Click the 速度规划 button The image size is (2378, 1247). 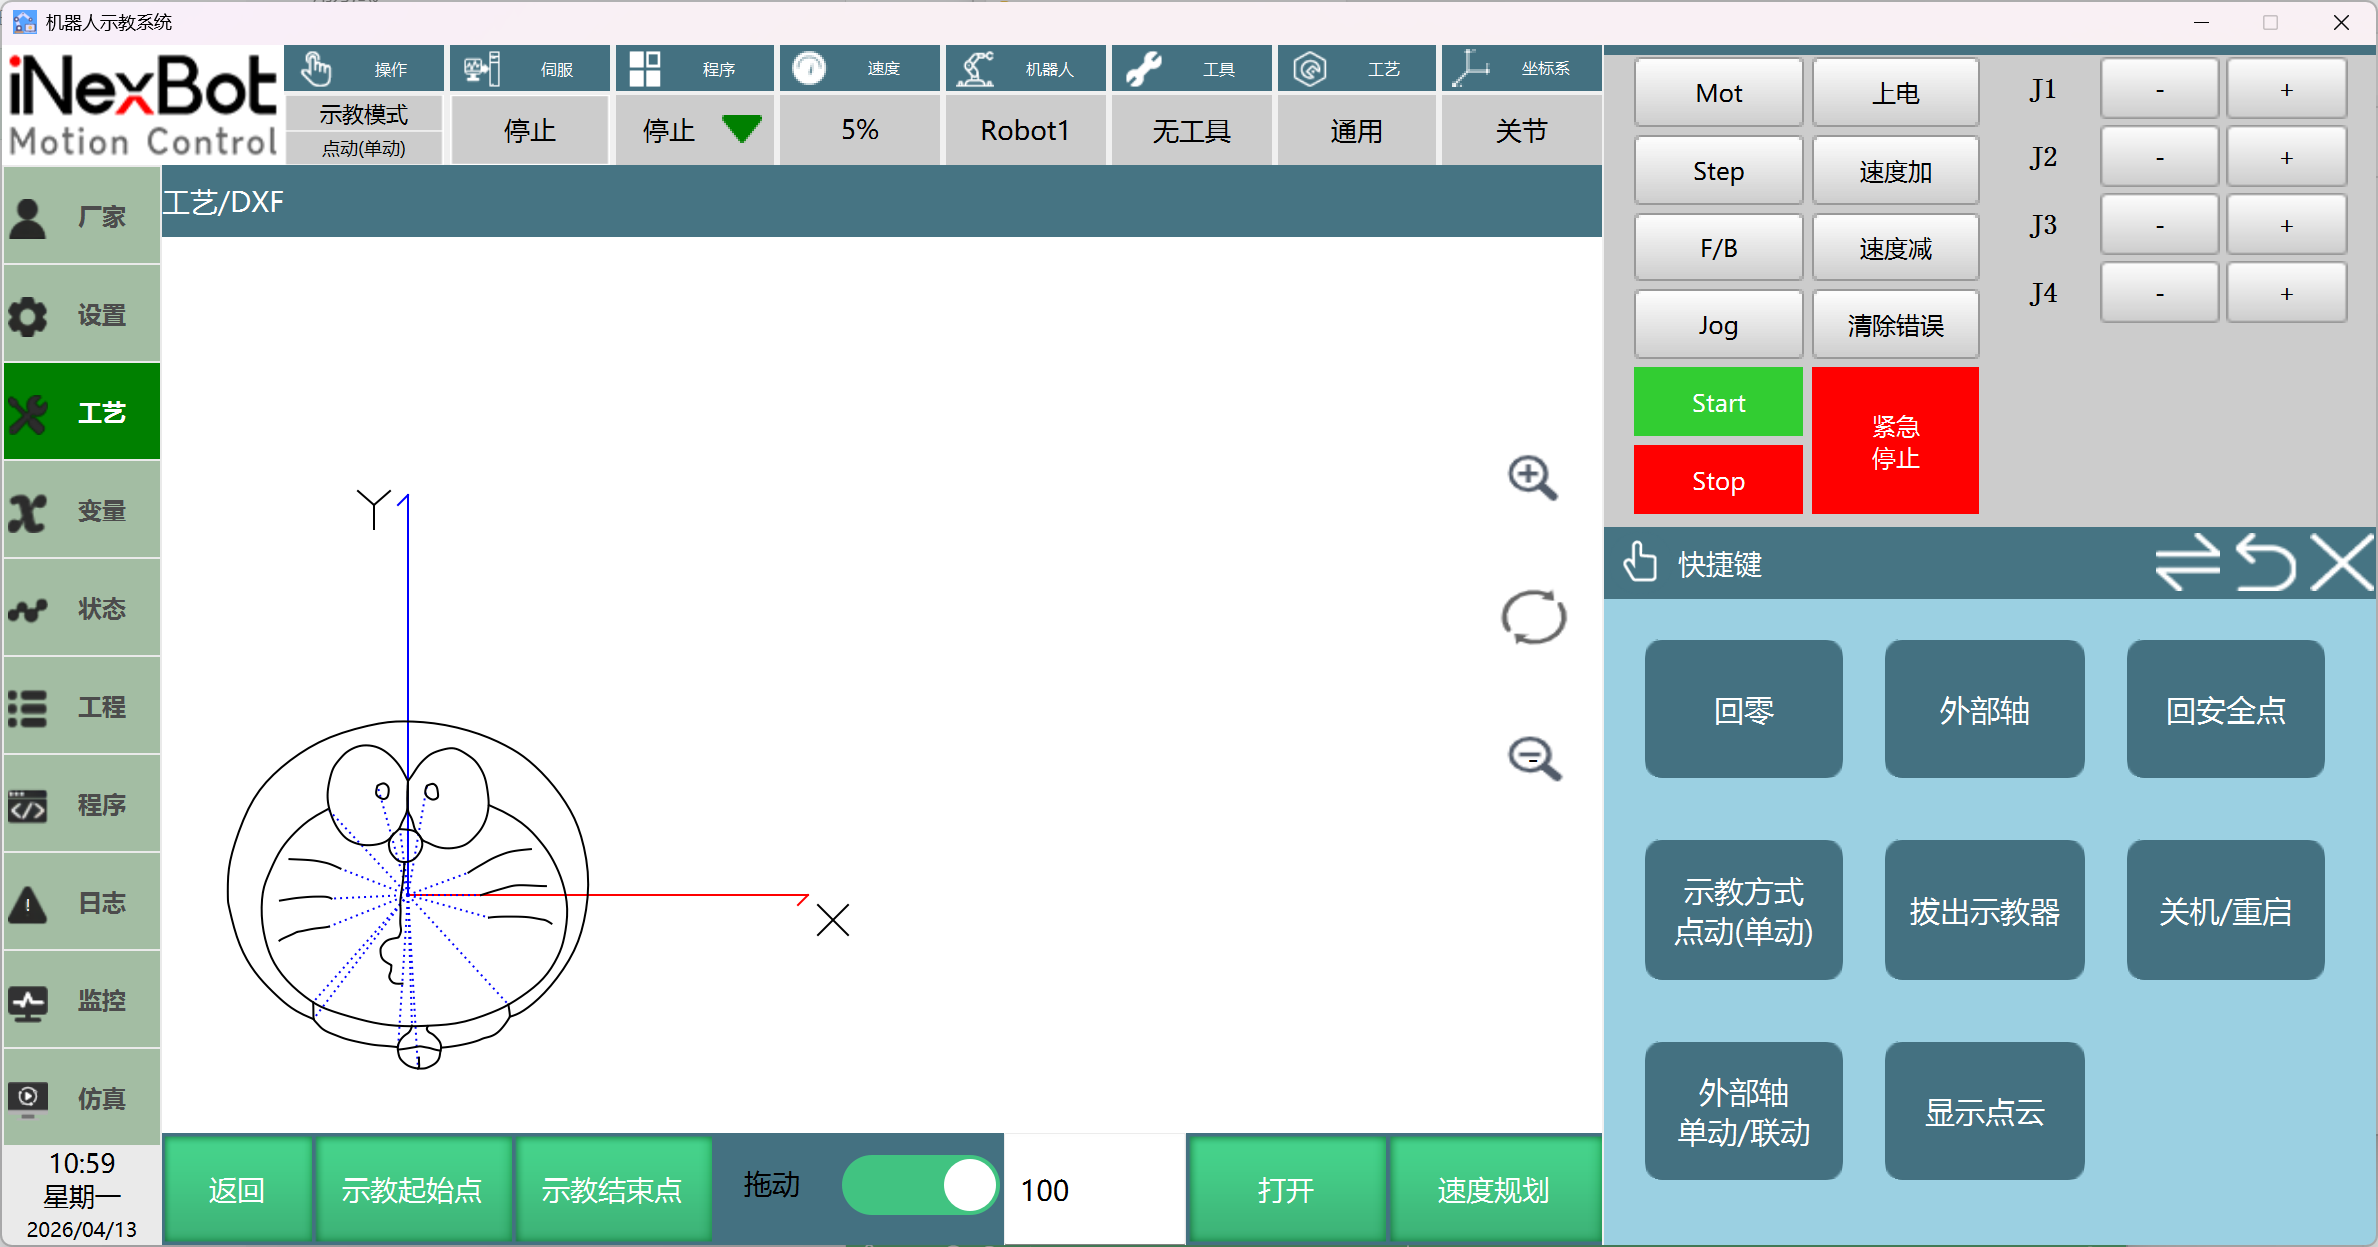(1493, 1190)
